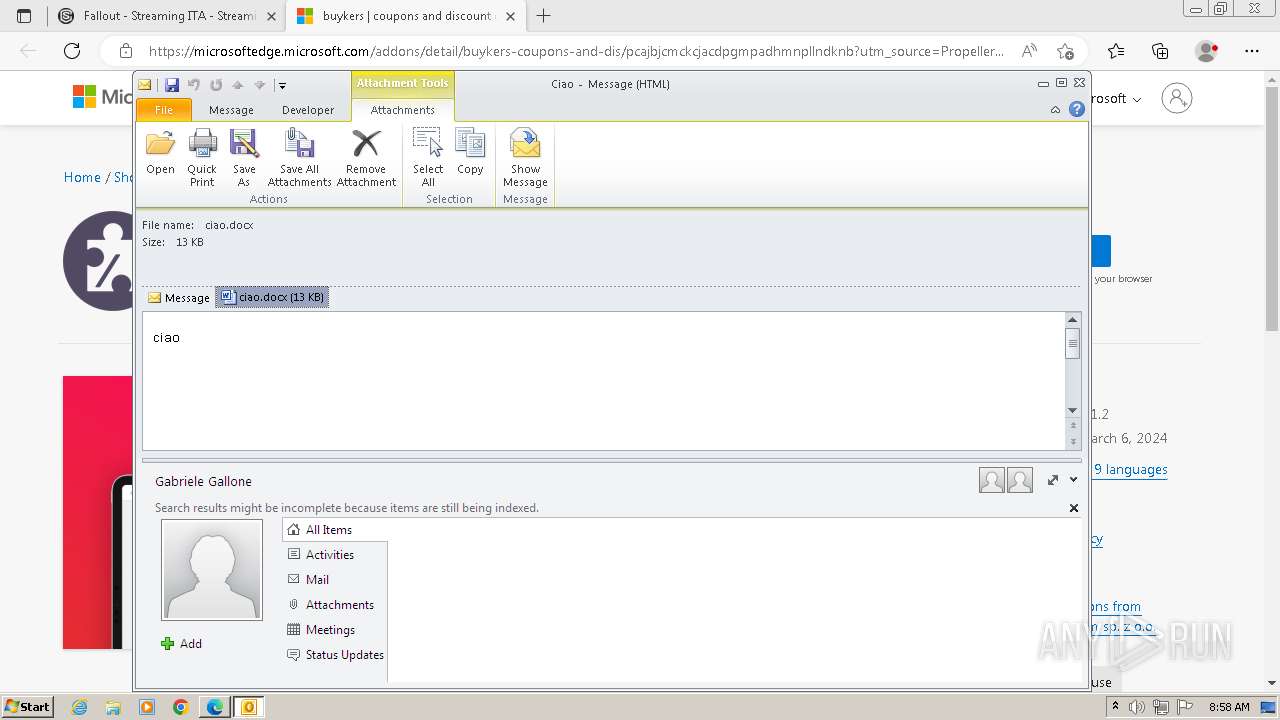Select Status Updates in the People Pane
The image size is (1280, 720).
[335, 655]
